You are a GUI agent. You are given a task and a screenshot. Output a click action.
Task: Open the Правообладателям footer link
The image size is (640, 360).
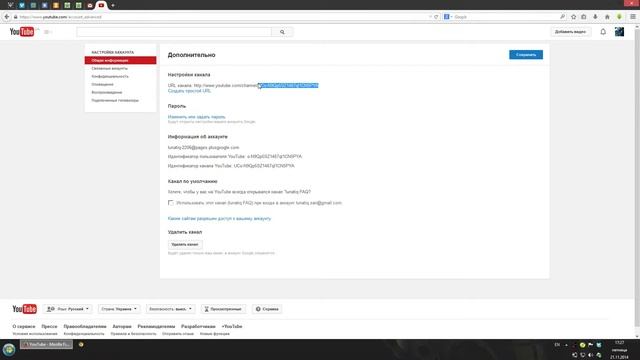(x=85, y=327)
